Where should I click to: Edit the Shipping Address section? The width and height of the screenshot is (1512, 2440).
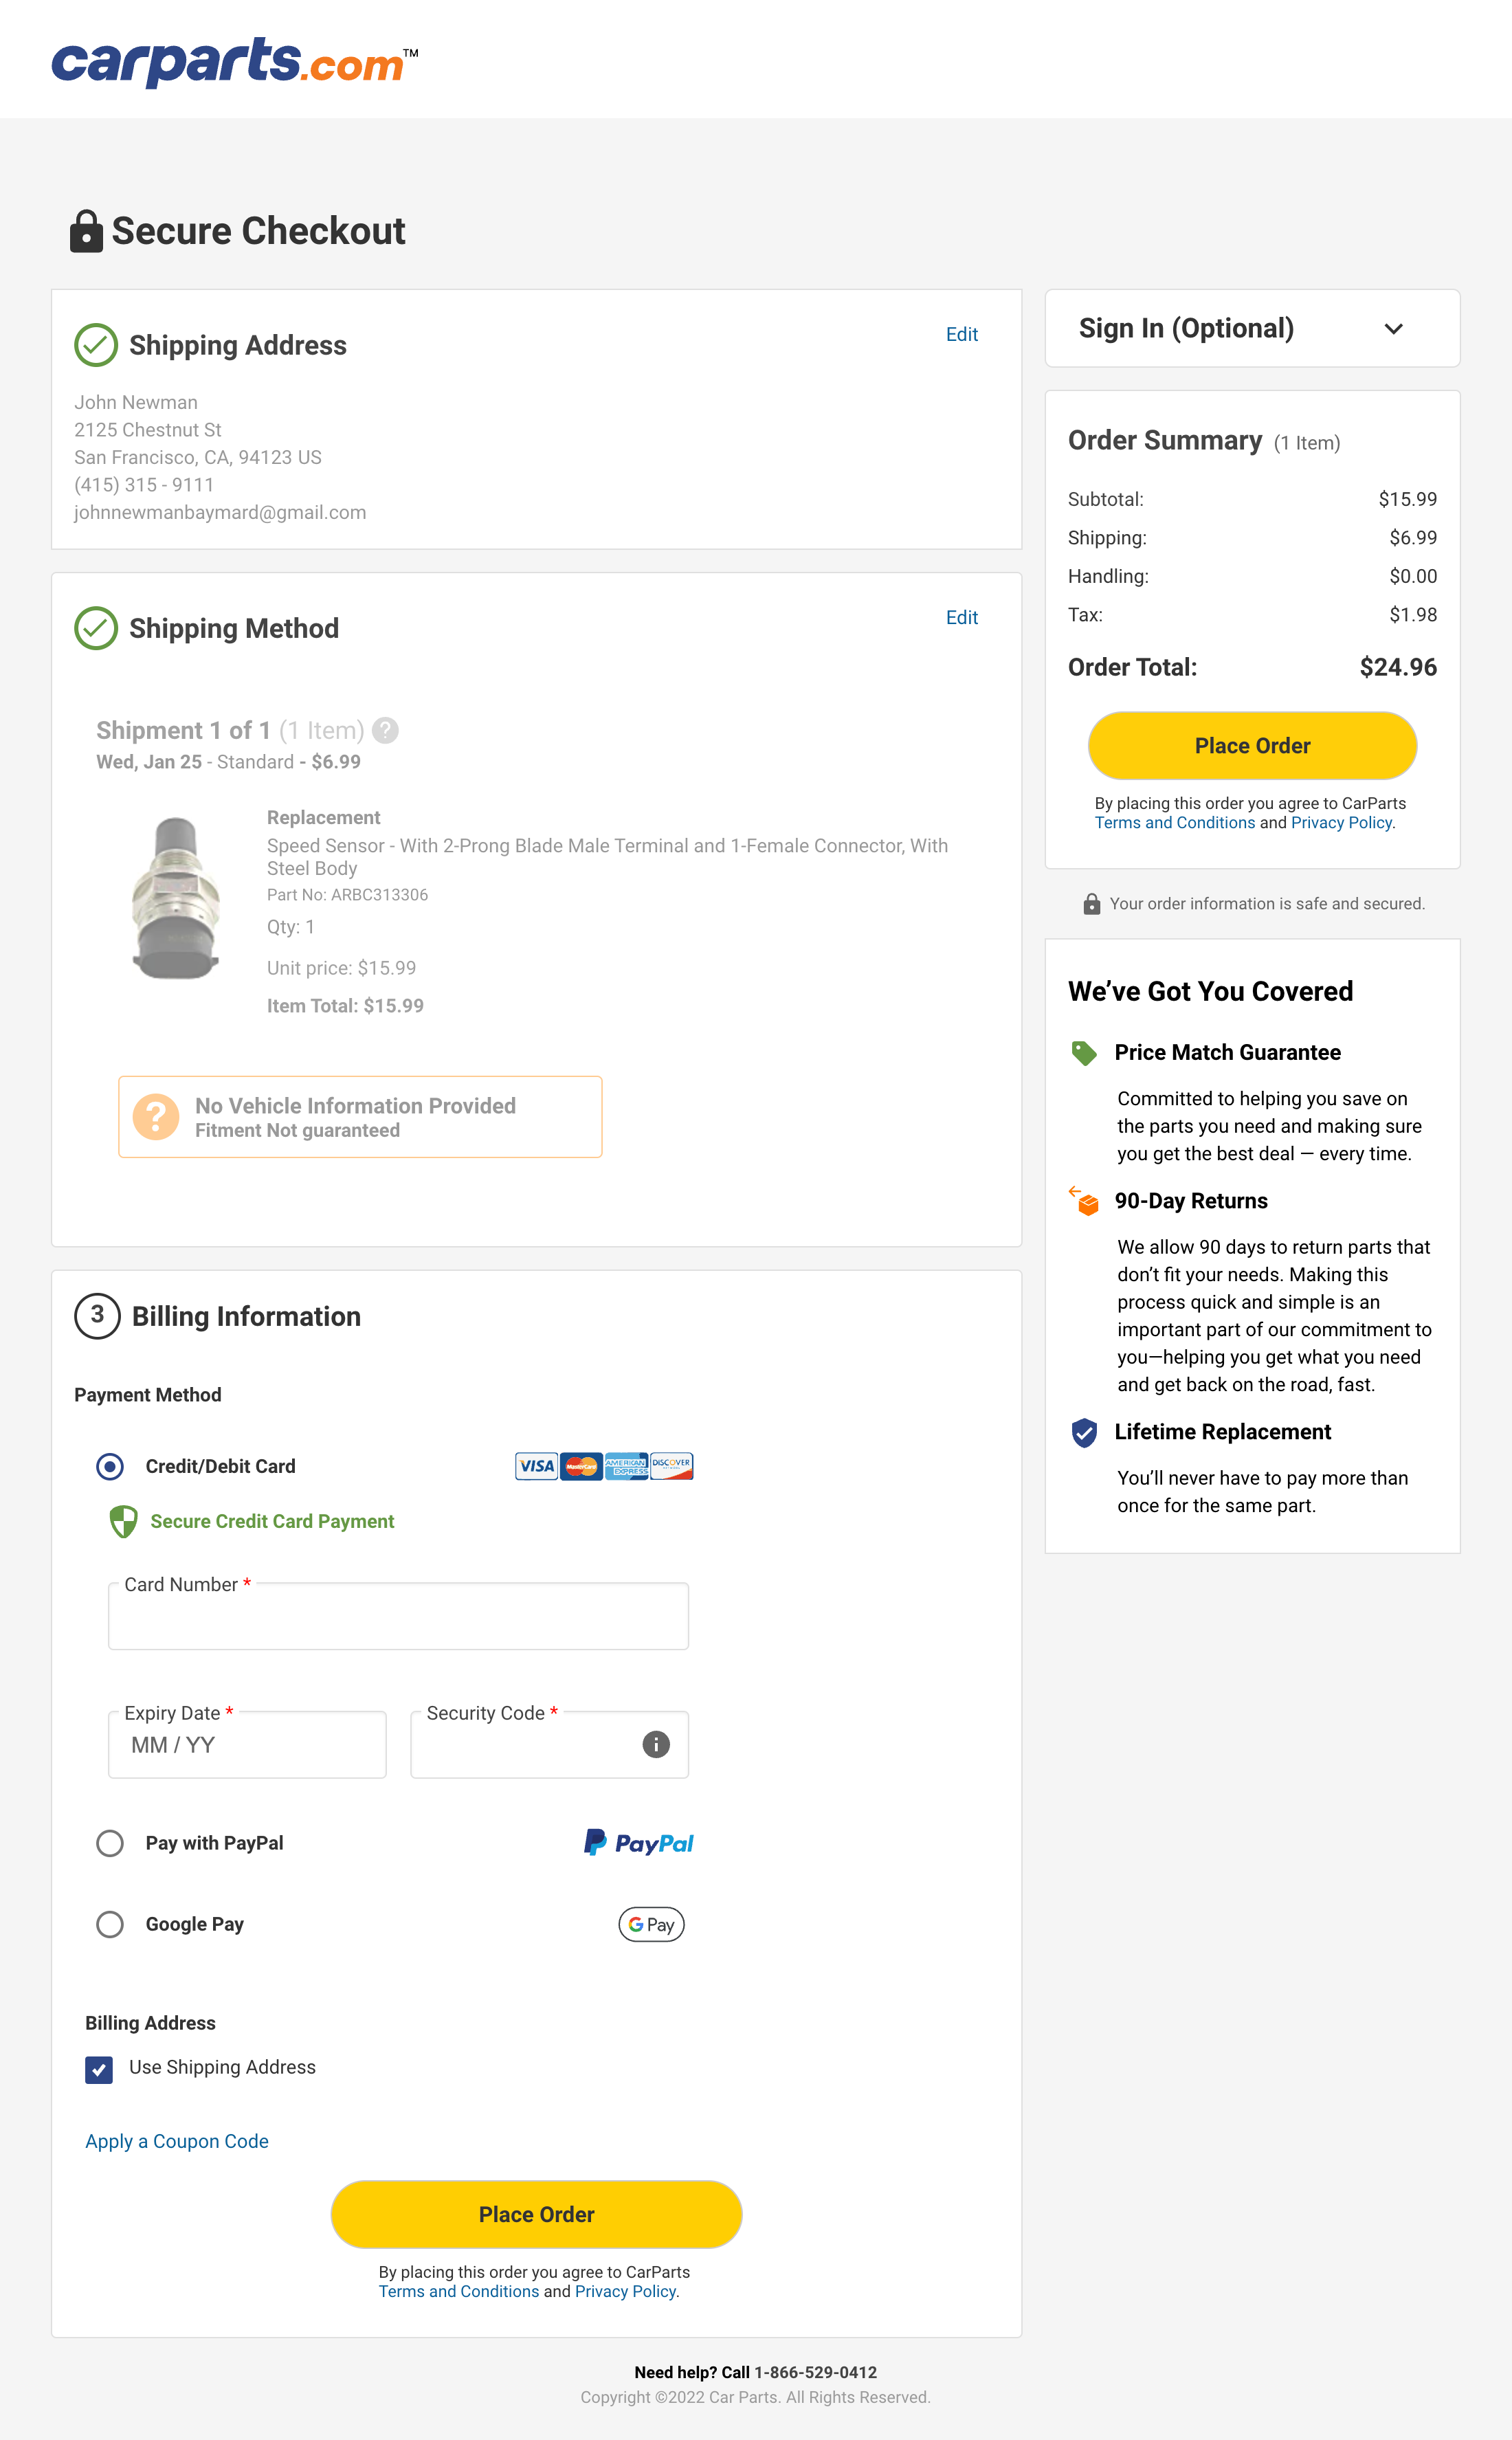tap(961, 334)
